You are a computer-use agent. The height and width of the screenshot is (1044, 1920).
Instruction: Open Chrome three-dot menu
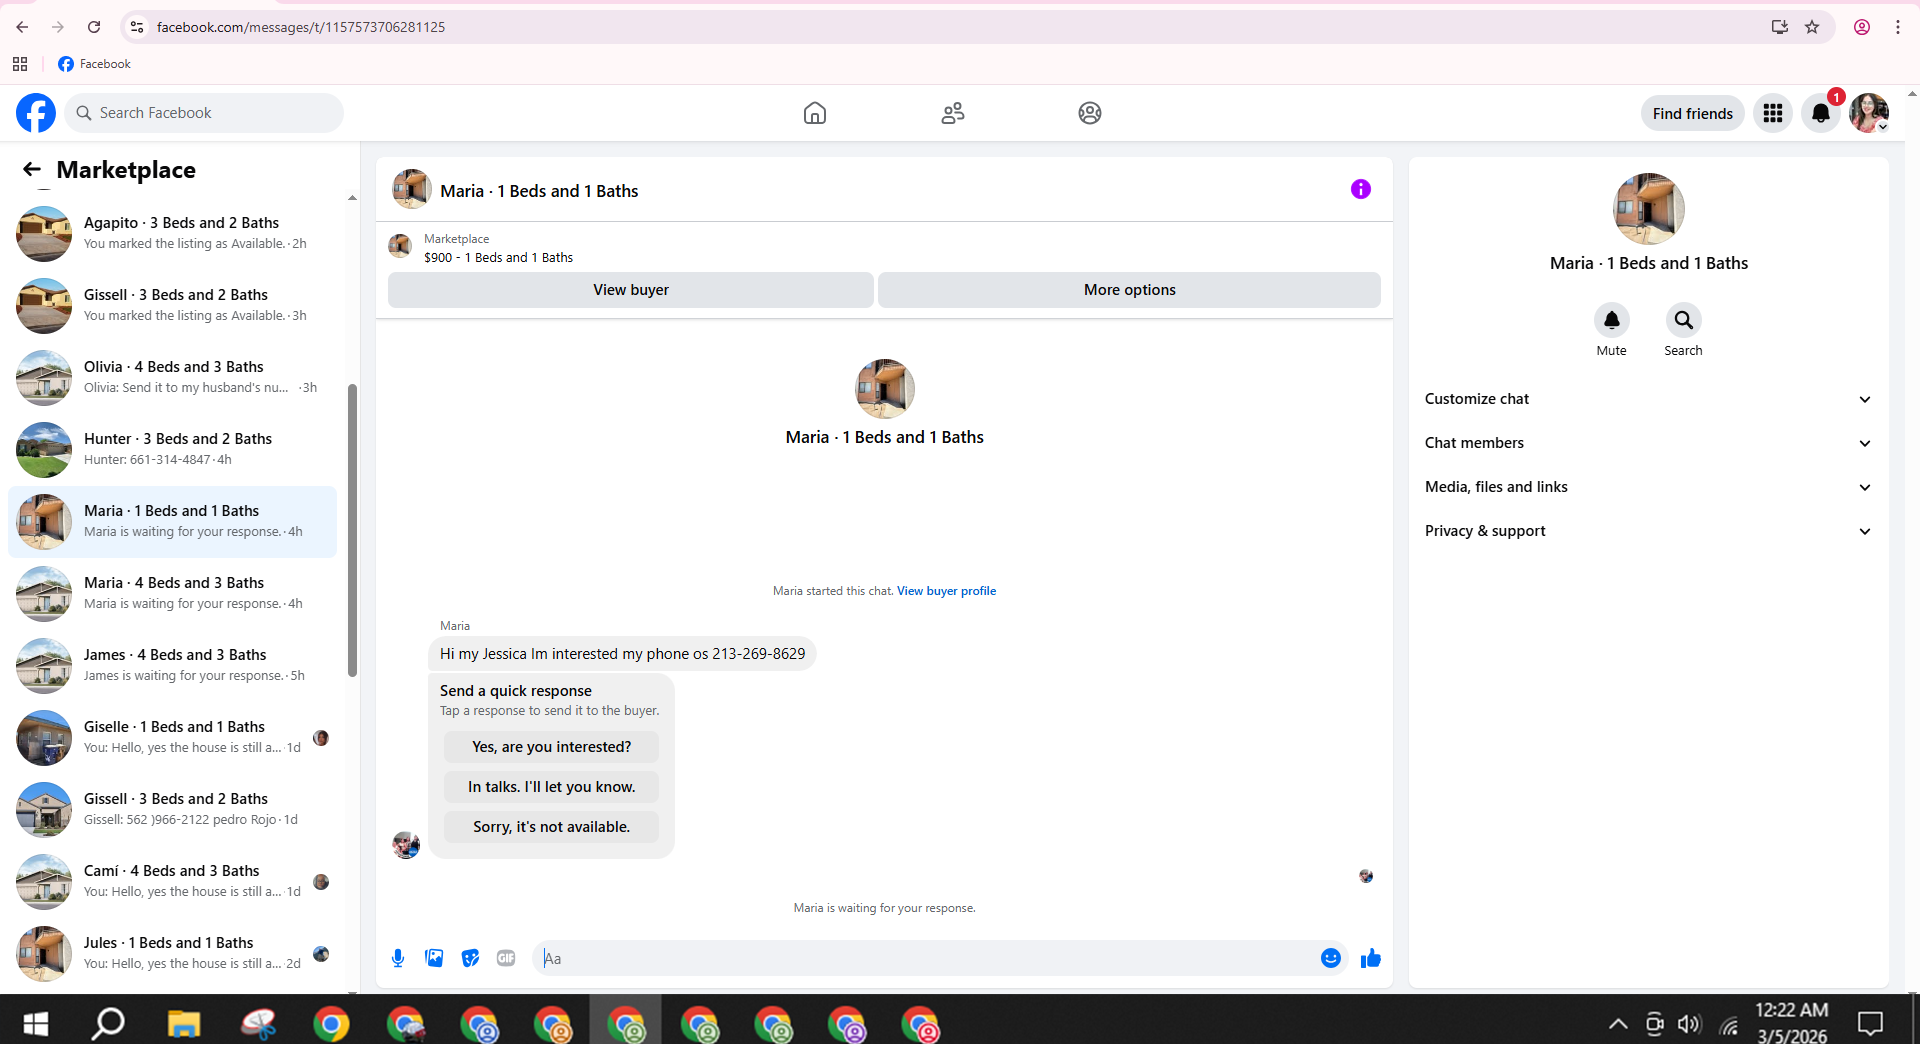point(1898,27)
